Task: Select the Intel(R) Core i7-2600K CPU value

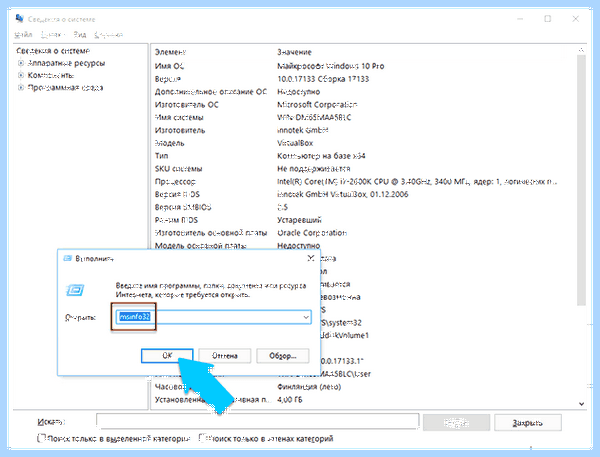Action: 417,181
